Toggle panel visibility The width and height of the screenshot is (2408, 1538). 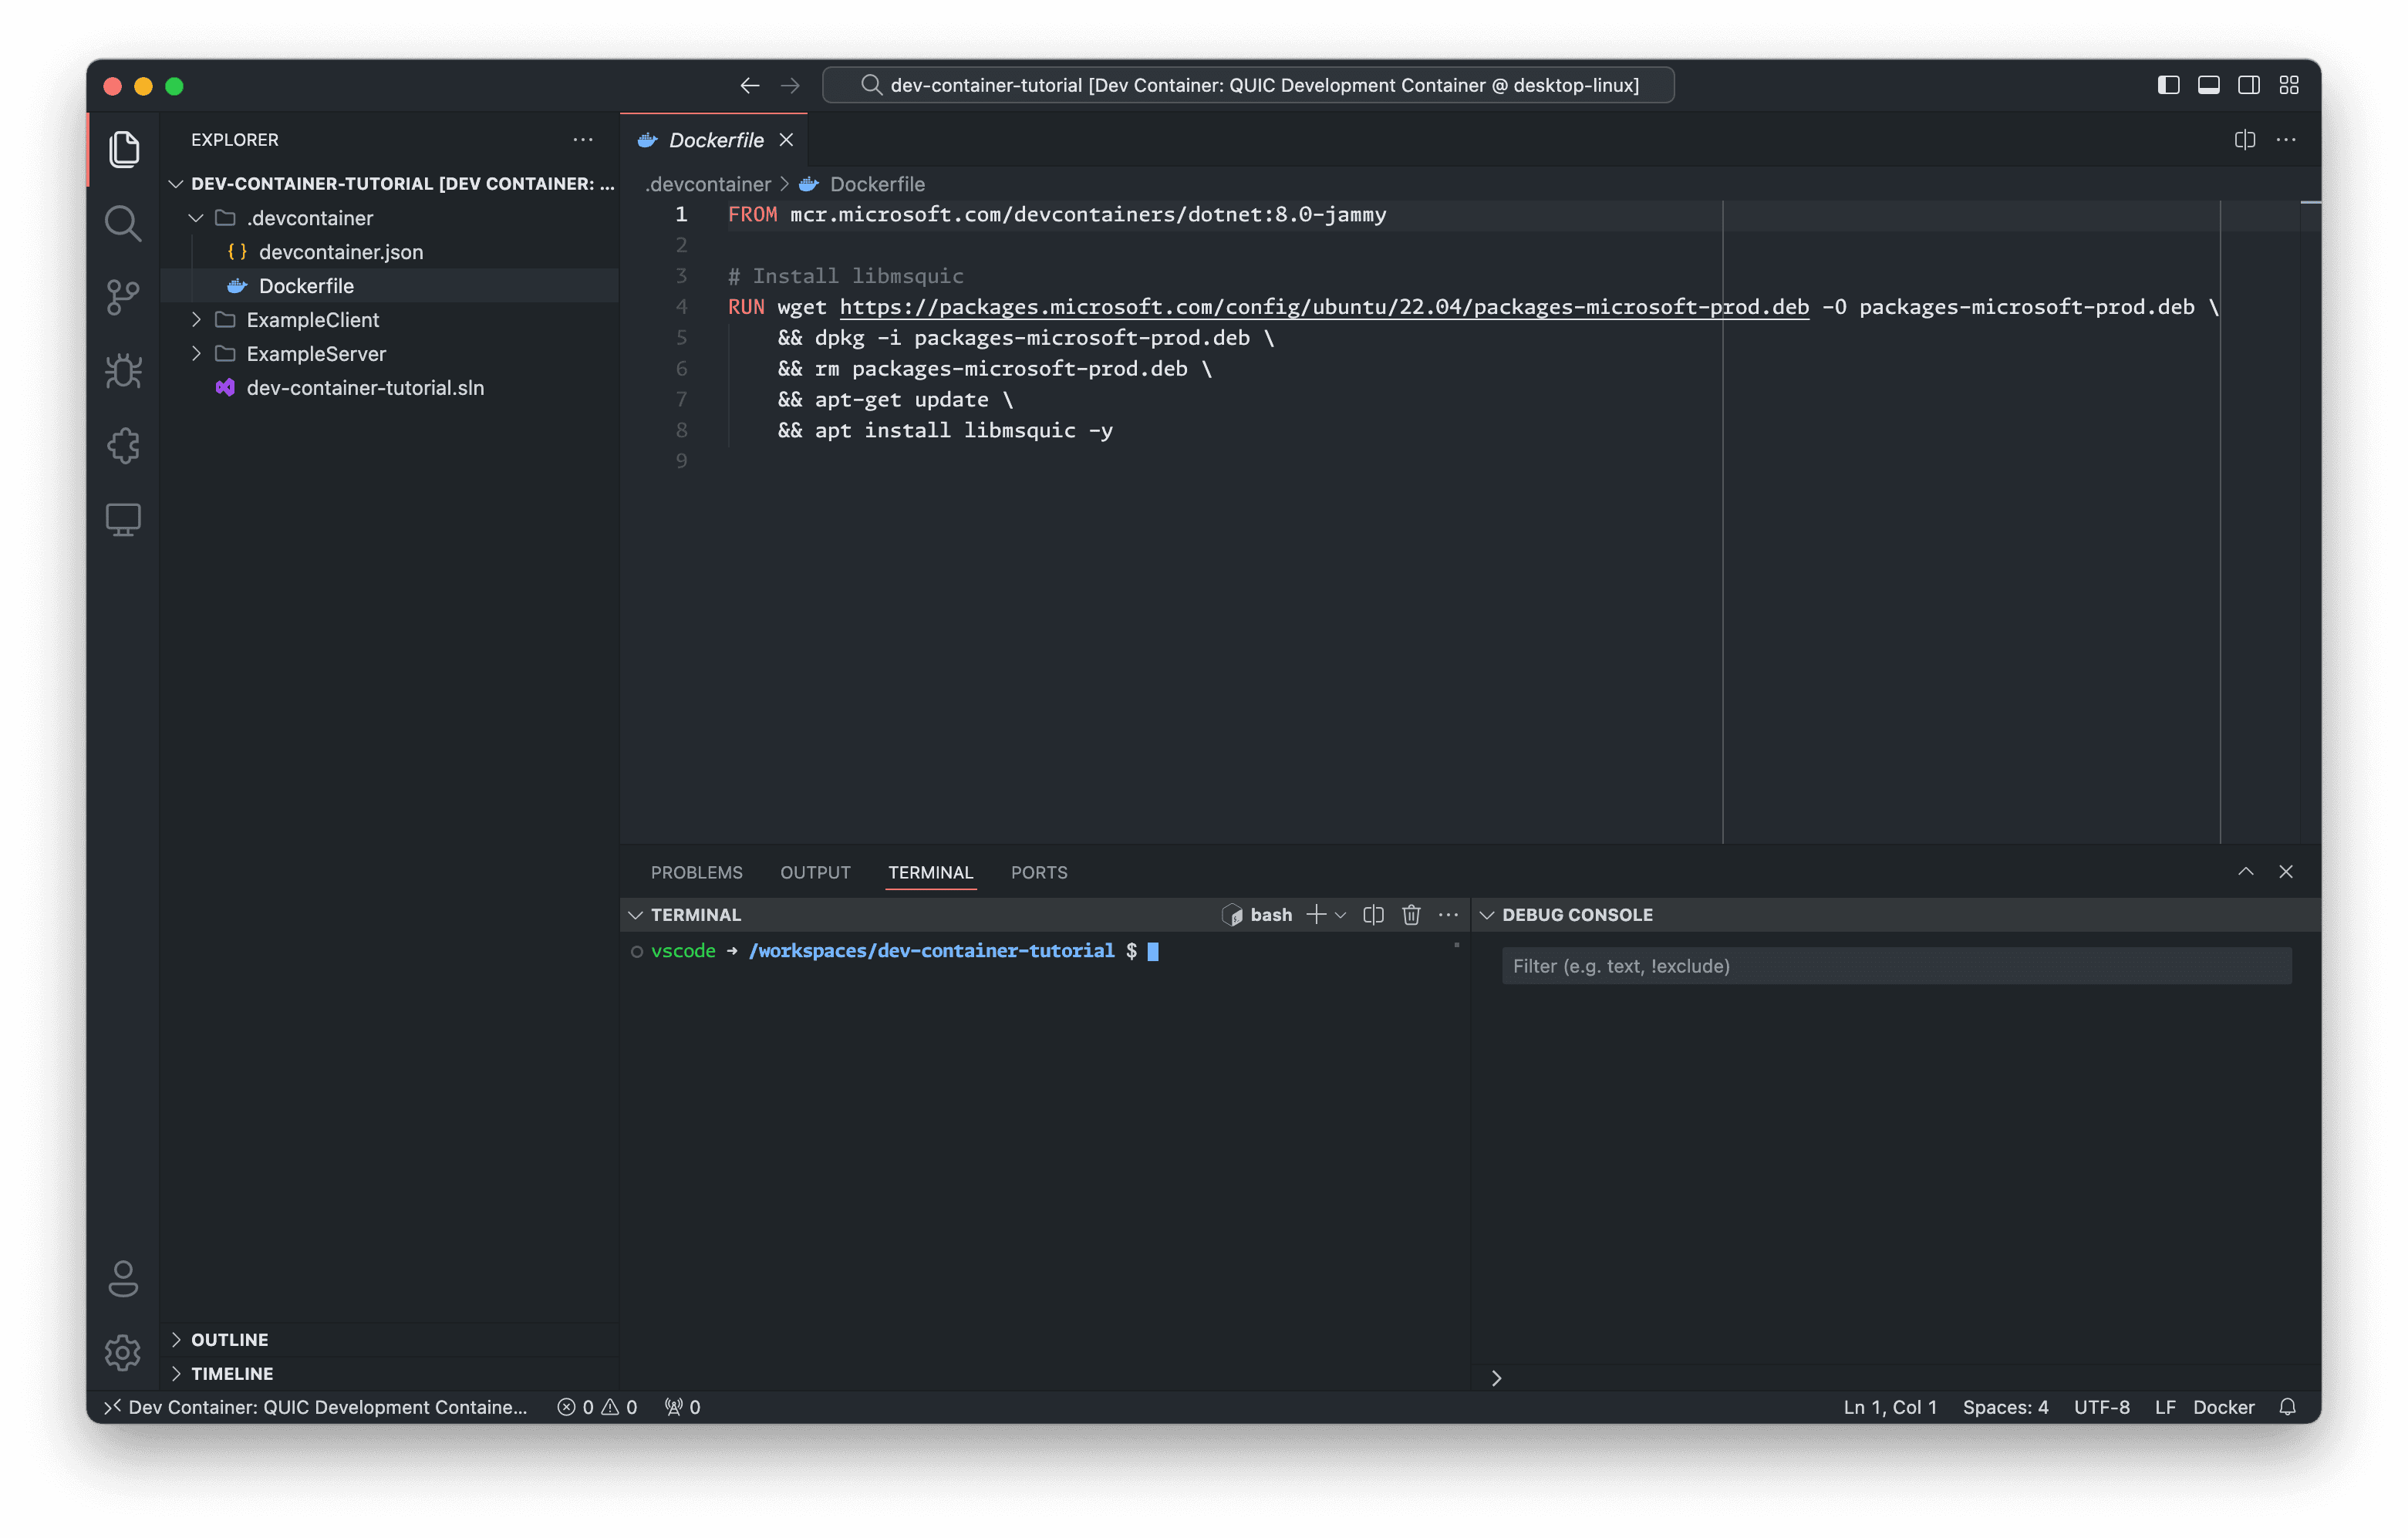[x=2208, y=85]
